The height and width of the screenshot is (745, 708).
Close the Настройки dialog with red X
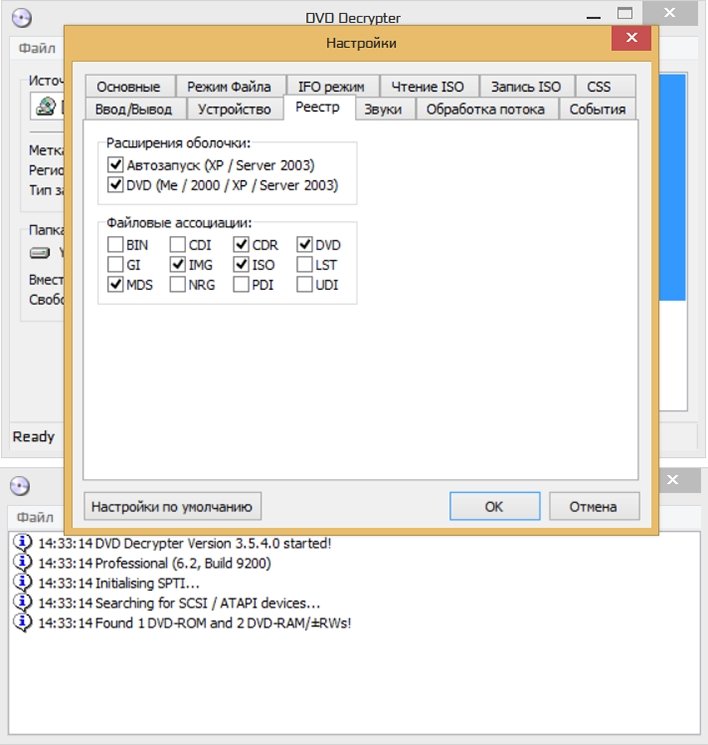631,38
